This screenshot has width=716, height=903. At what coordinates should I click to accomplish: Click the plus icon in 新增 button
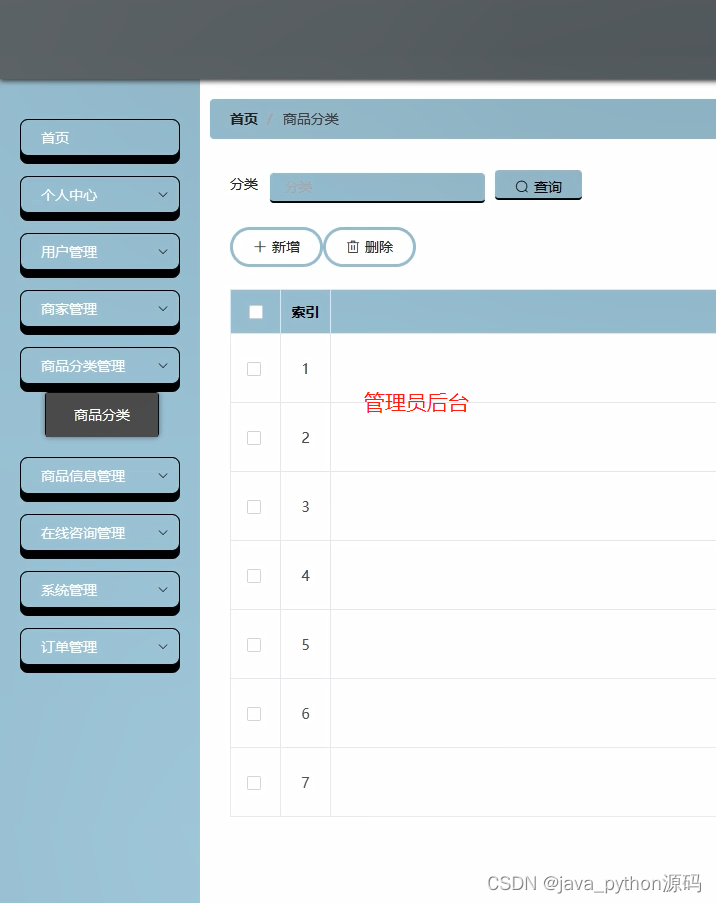(x=260, y=247)
